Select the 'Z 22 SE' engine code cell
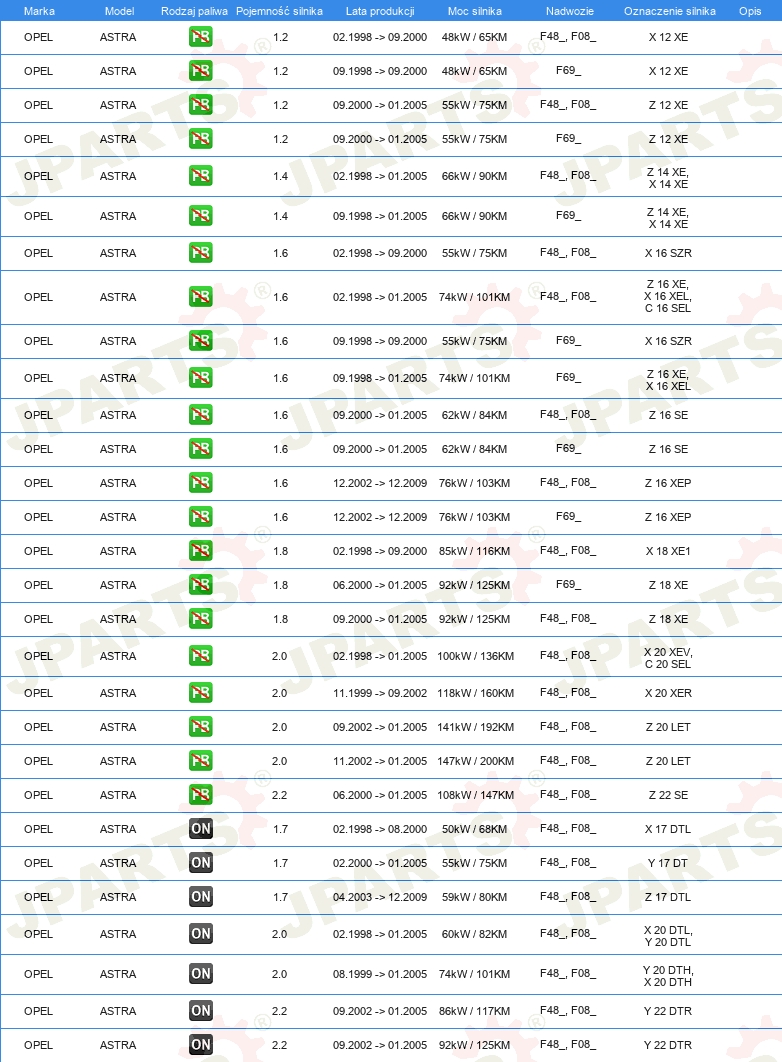782x1062 pixels. click(x=668, y=795)
